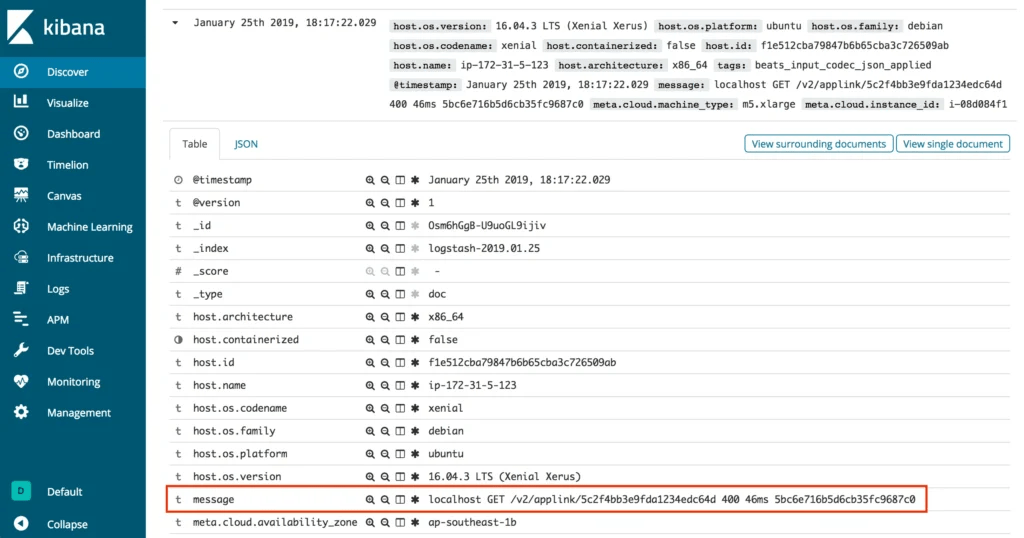Collapse the left navigation sidebar
The width and height of the screenshot is (1024, 538).
(67, 524)
